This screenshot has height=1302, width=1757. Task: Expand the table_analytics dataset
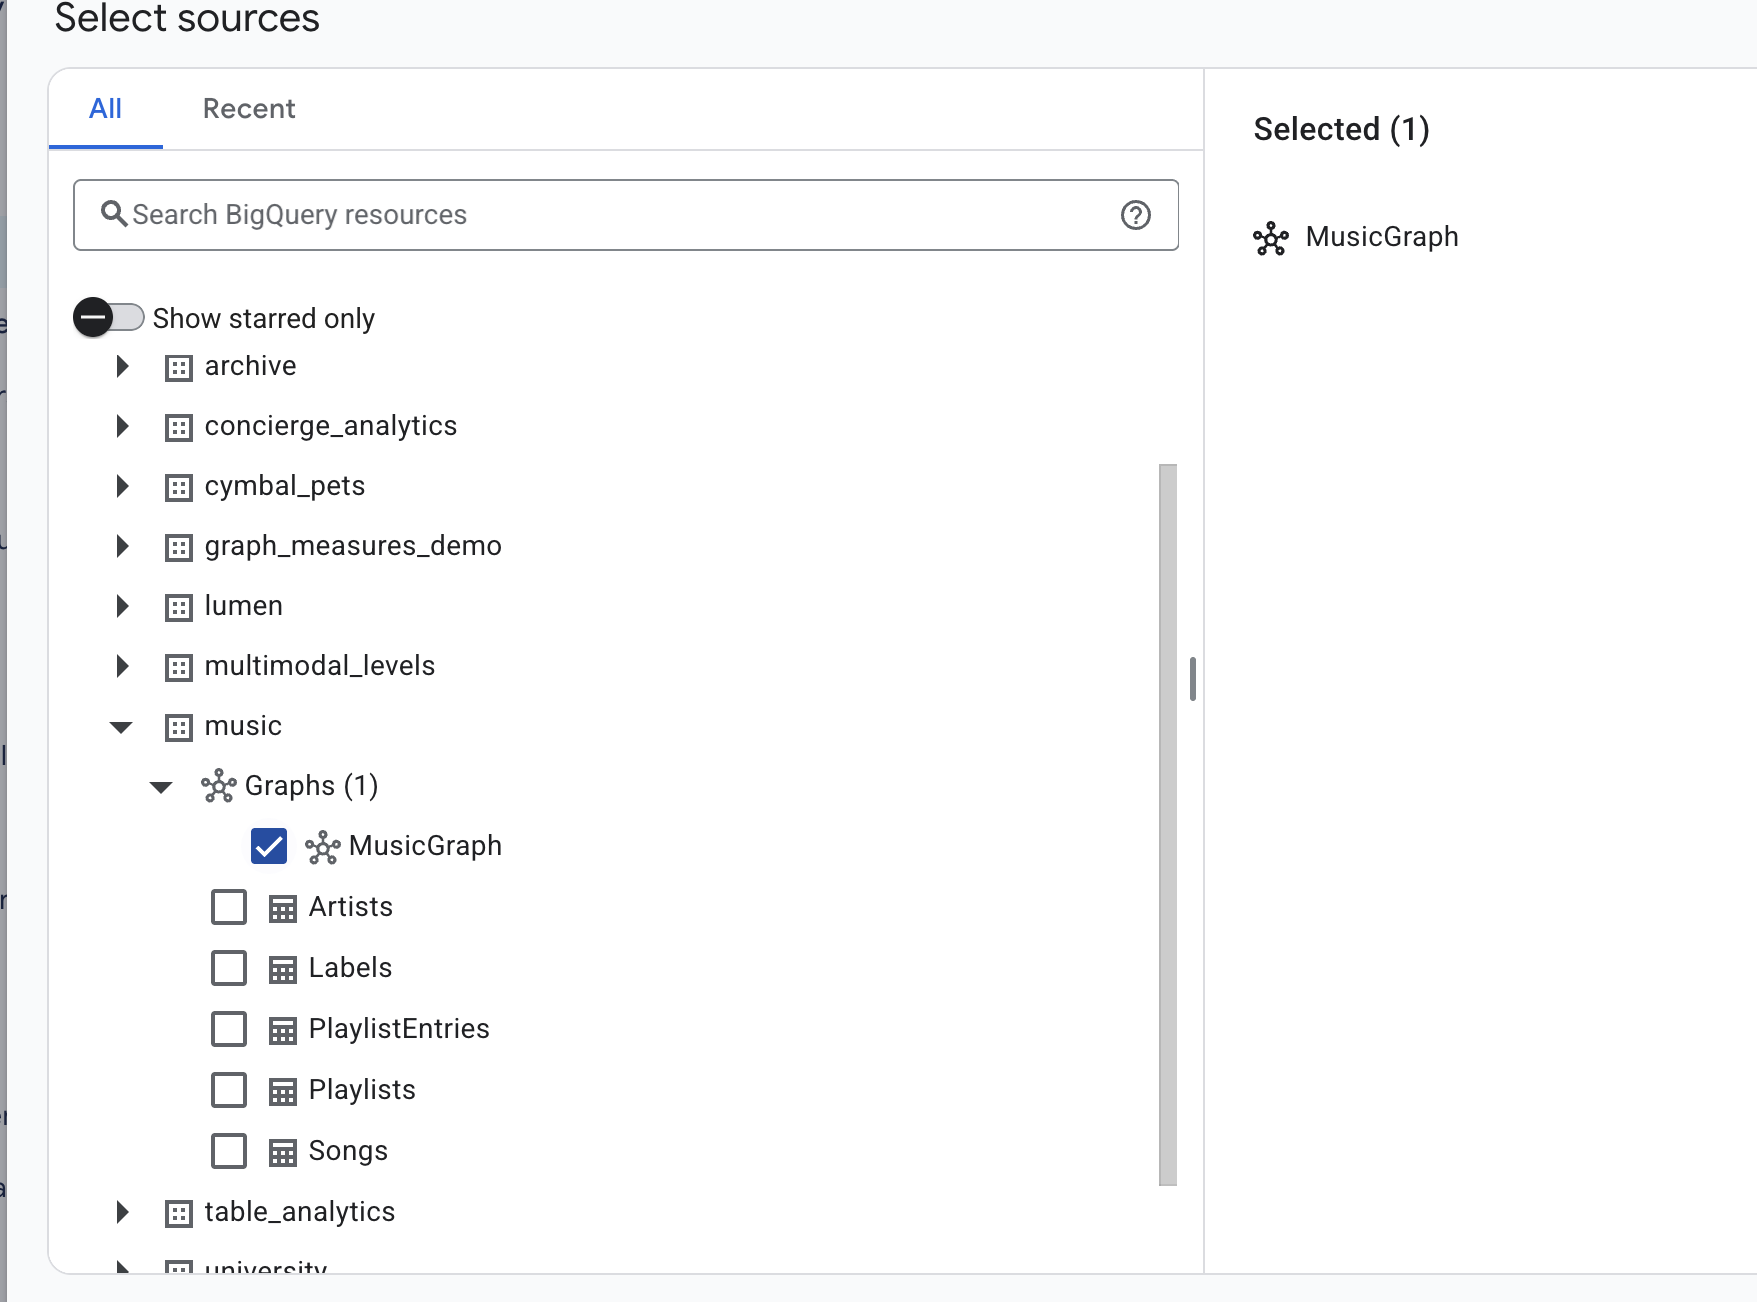pyautogui.click(x=122, y=1212)
